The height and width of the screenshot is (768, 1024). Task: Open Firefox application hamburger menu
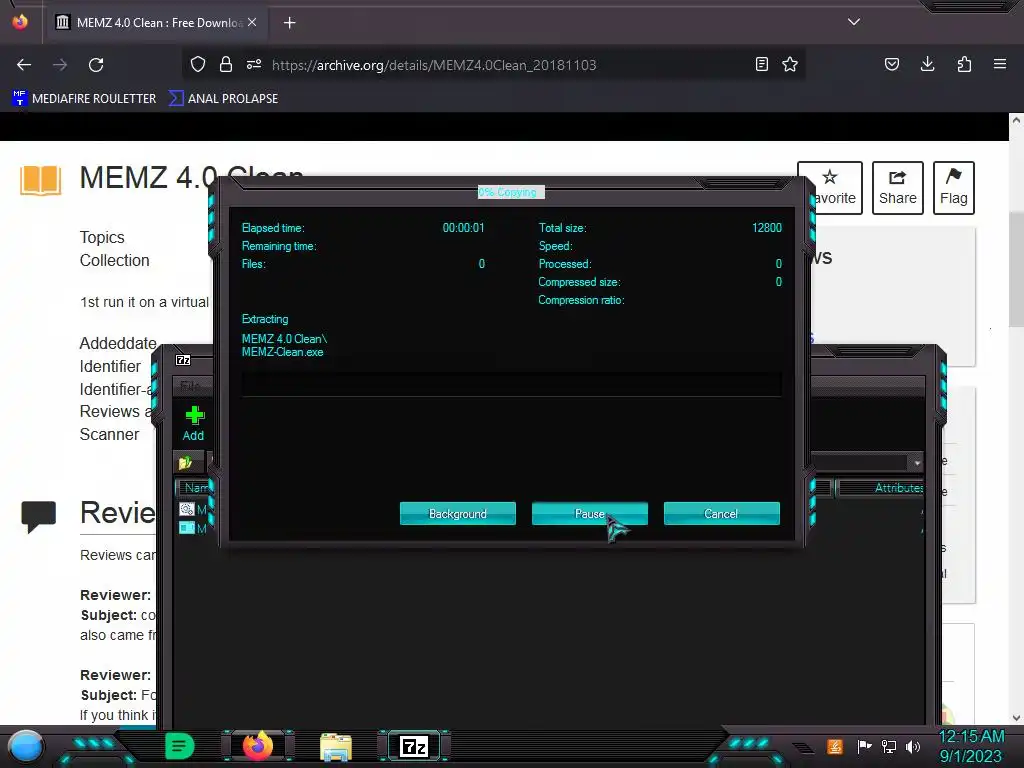1000,64
